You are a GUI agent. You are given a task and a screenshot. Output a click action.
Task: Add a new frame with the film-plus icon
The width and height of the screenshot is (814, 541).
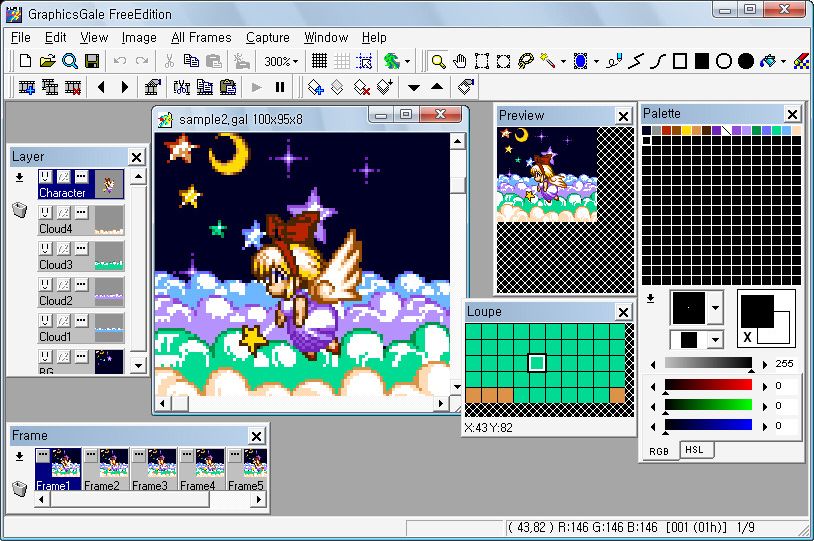tap(27, 87)
